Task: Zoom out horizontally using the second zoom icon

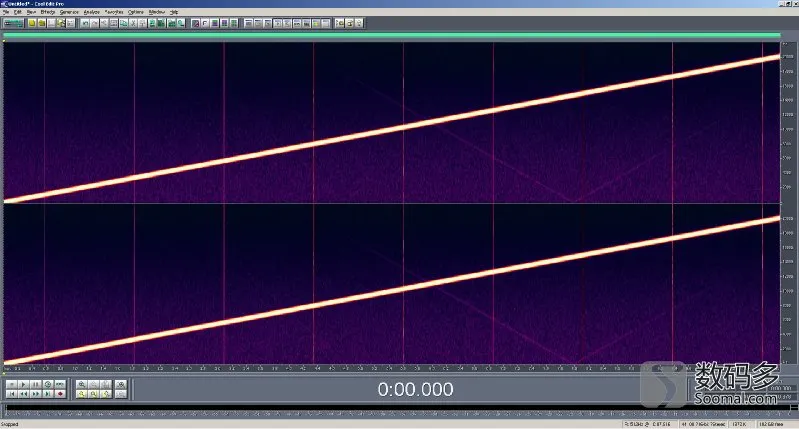Action: click(x=93, y=384)
